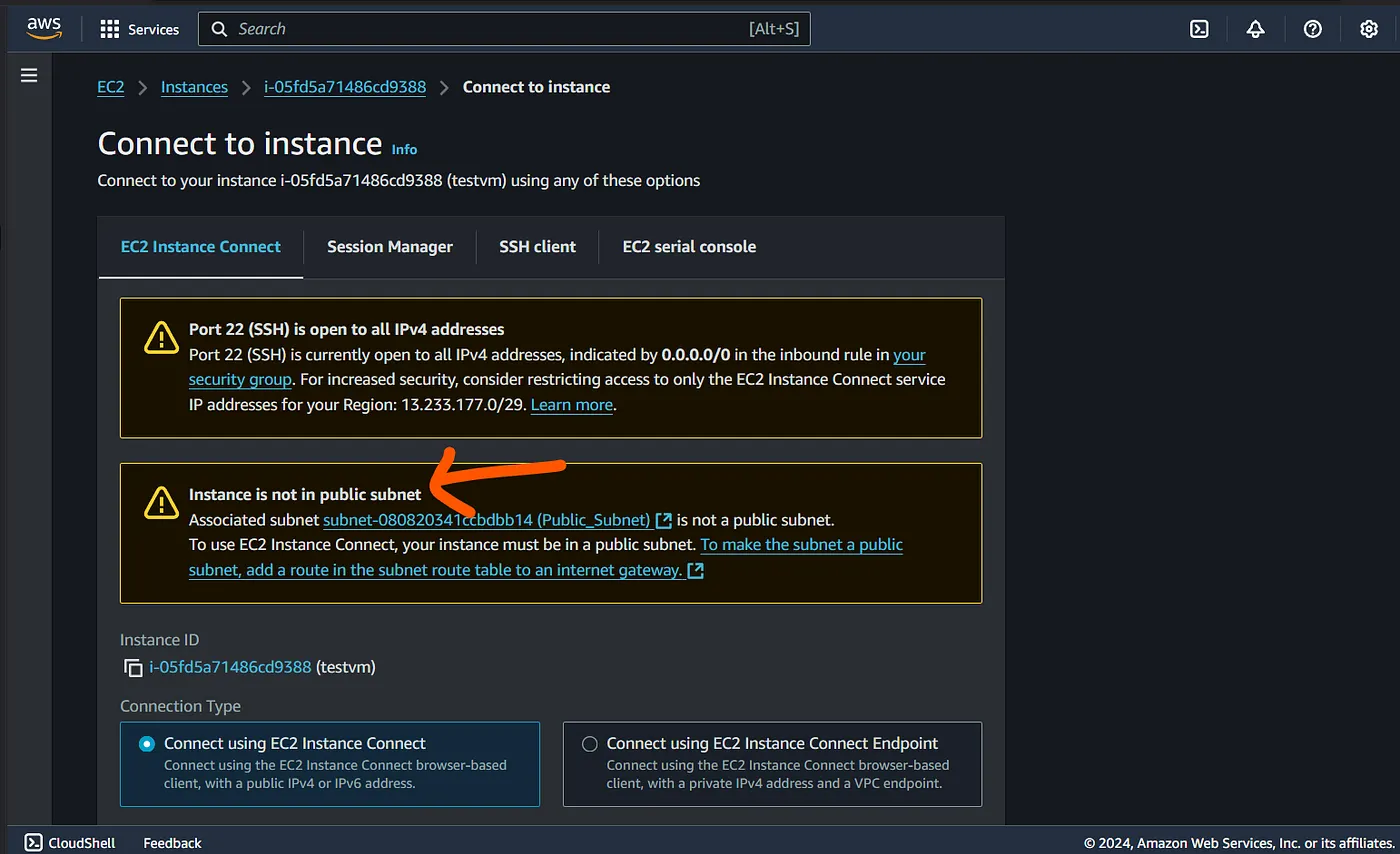
Task: Go to Instances breadcrumb link
Action: (194, 87)
